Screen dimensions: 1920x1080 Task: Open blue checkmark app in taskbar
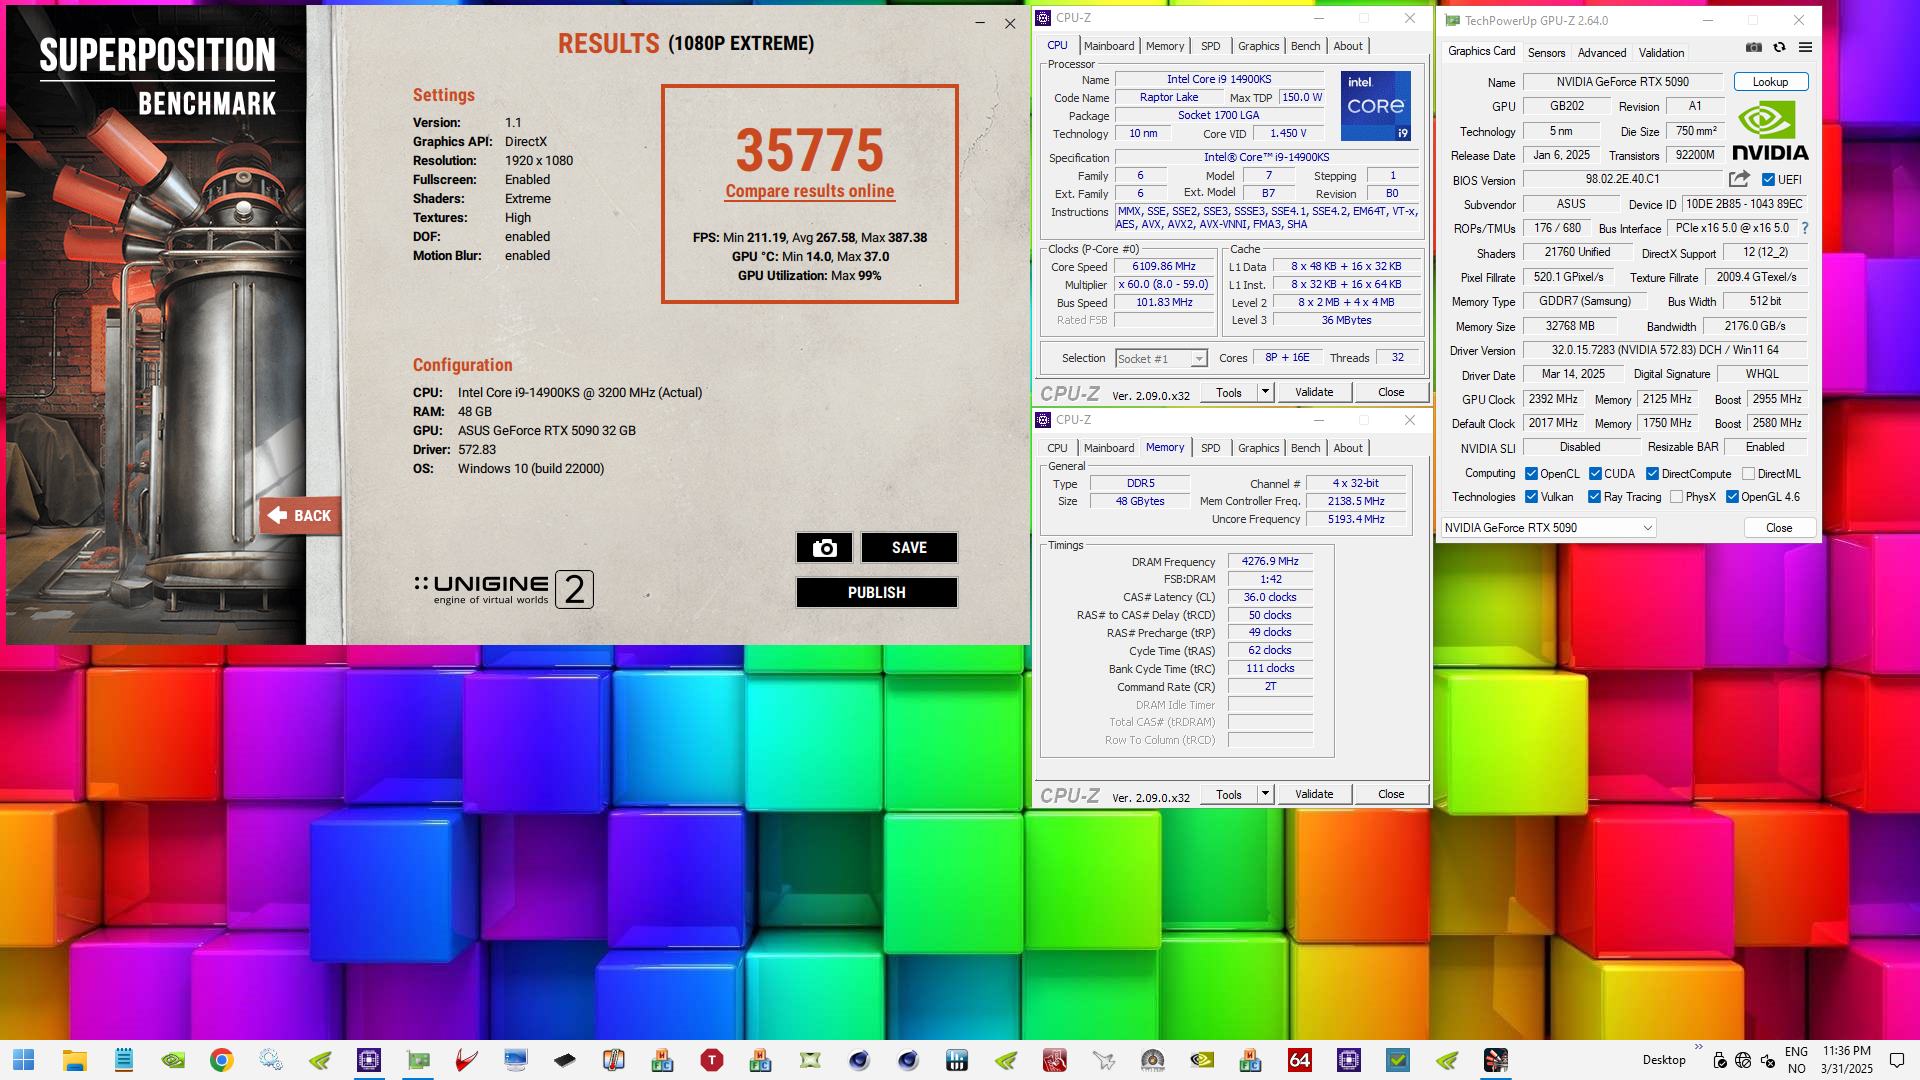coord(1398,1060)
